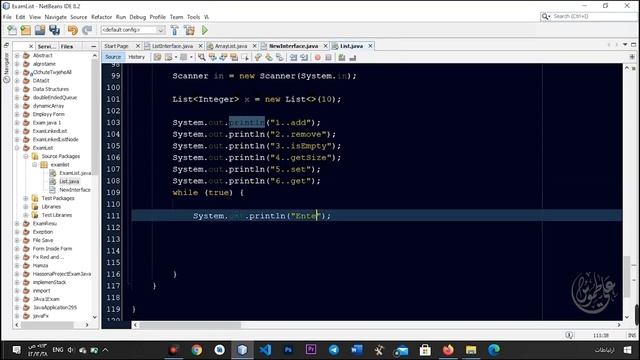The height and width of the screenshot is (360, 640).
Task: Expand the Libraries node
Action: tap(26, 207)
